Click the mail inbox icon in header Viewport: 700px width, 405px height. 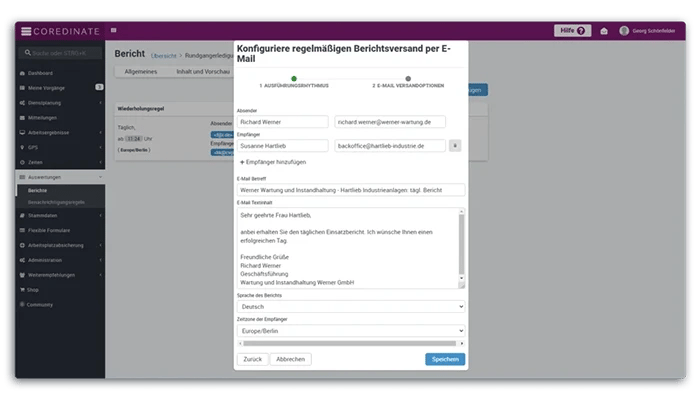click(x=604, y=31)
